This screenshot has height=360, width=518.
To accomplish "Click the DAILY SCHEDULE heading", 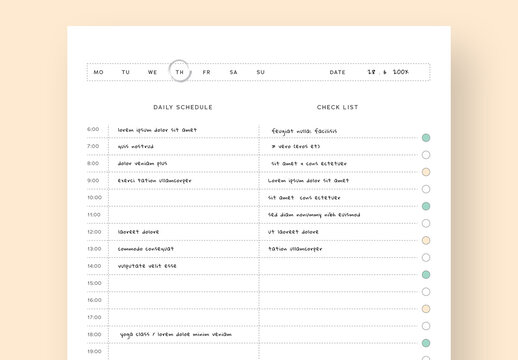I will tap(183, 107).
